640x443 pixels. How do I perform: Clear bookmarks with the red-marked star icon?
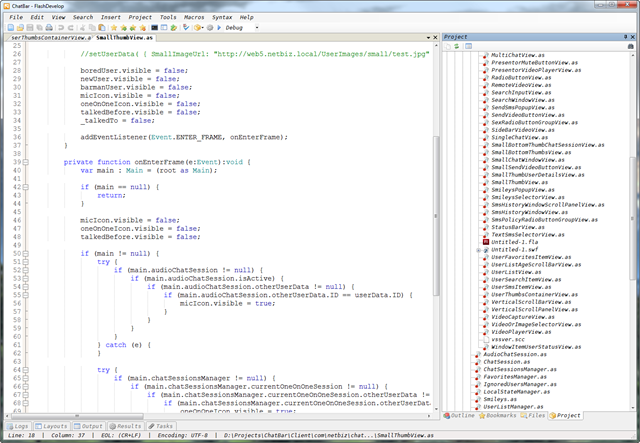[142, 28]
